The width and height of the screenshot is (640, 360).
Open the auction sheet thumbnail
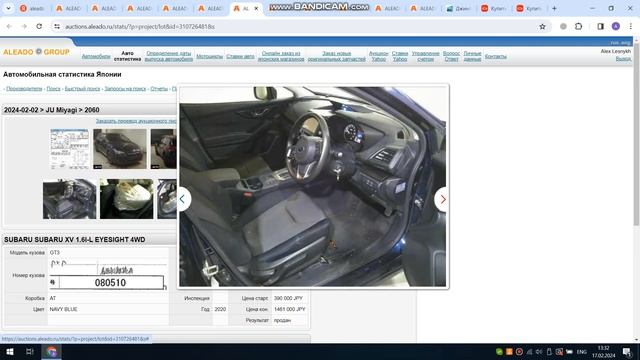tap(69, 149)
